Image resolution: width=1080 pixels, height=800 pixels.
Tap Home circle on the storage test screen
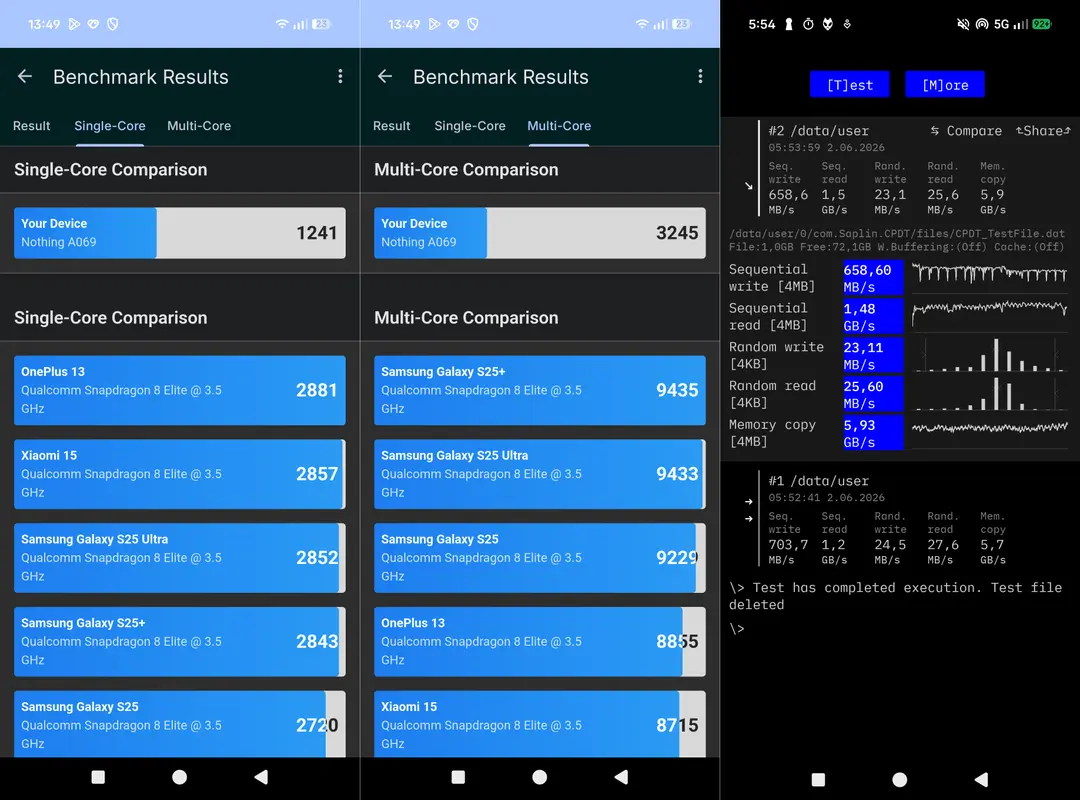[900, 779]
